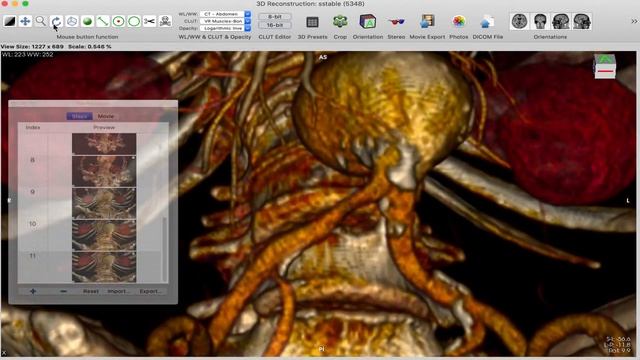Image resolution: width=640 pixels, height=360 pixels.
Task: Select the green oval ROI tool
Action: [134, 21]
